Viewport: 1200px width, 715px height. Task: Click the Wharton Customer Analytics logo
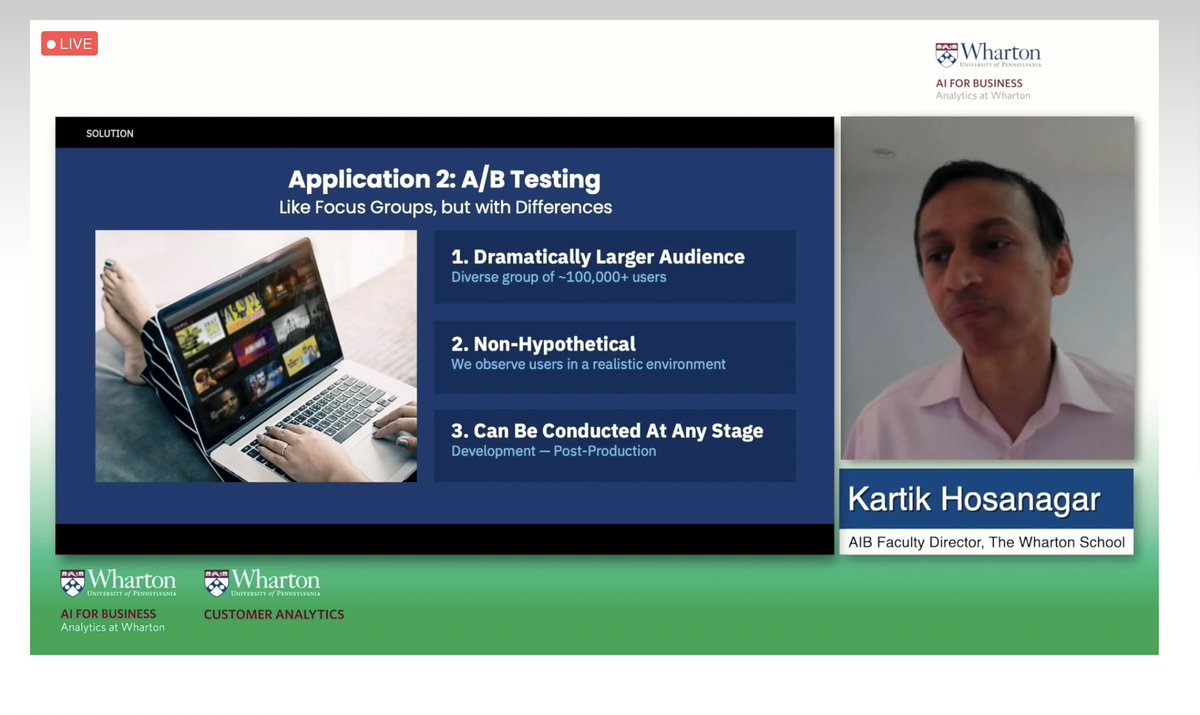[273, 595]
